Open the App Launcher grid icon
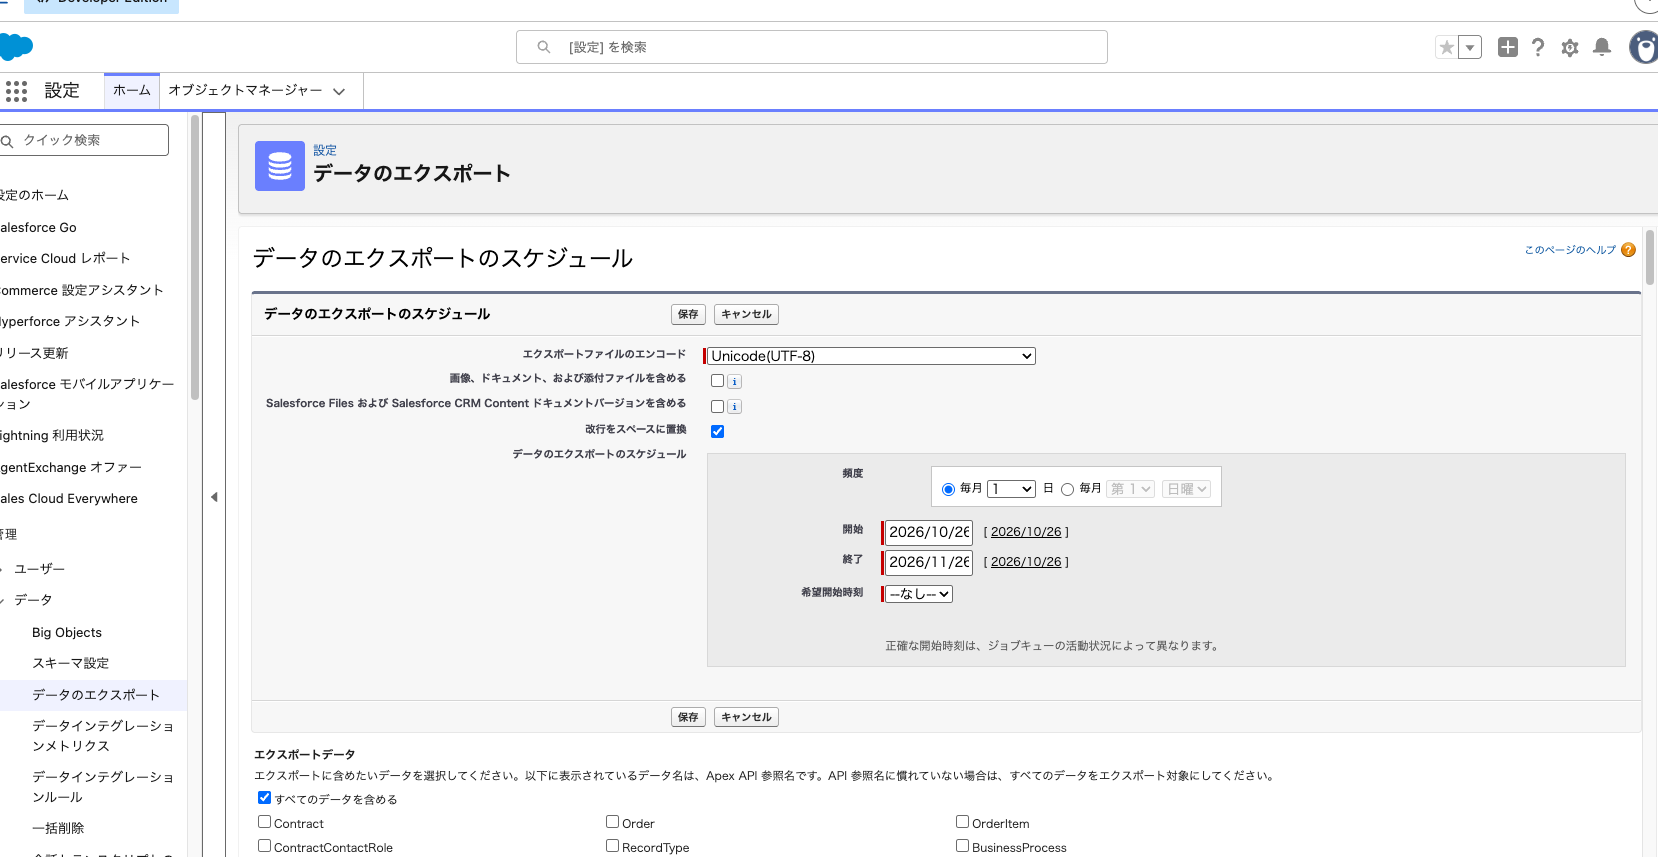The image size is (1658, 857). tap(16, 91)
